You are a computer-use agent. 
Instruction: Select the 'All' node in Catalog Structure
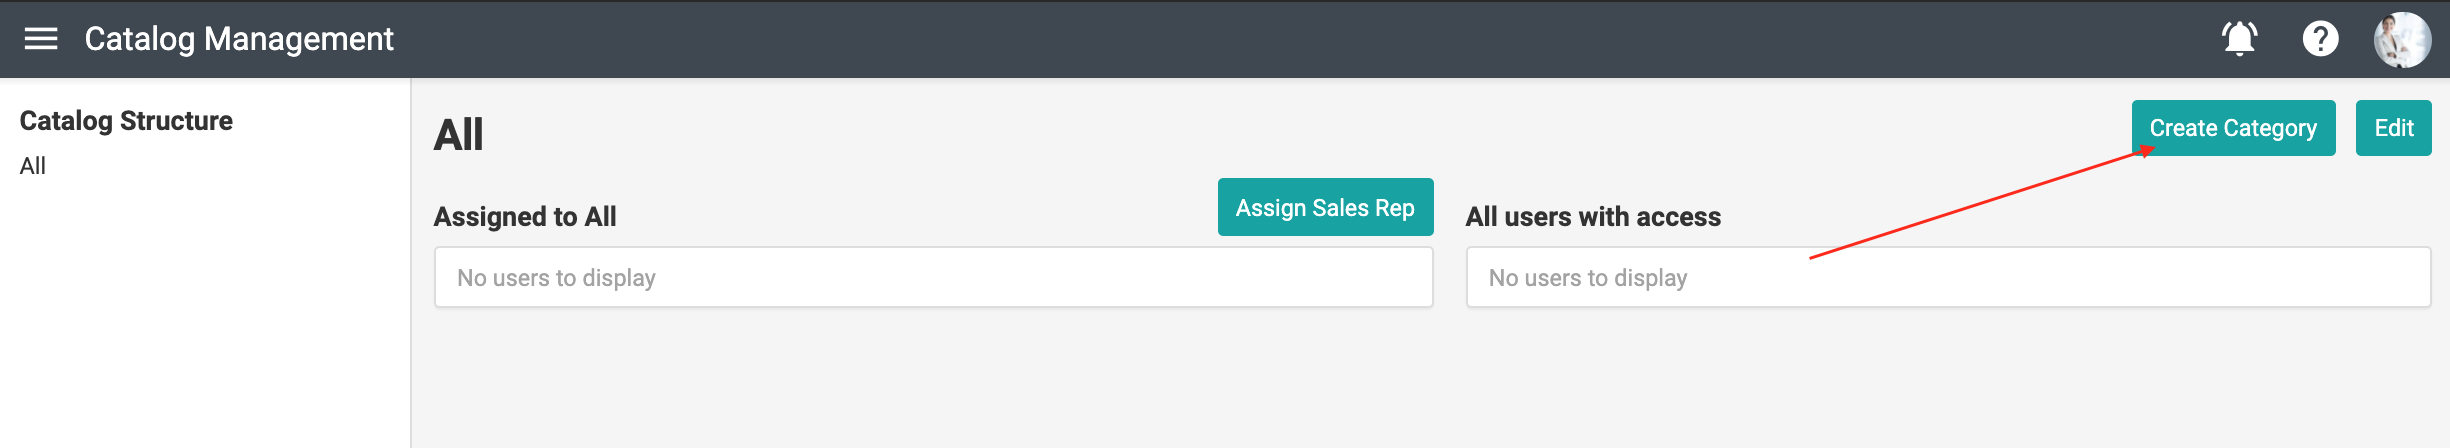pyautogui.click(x=33, y=166)
